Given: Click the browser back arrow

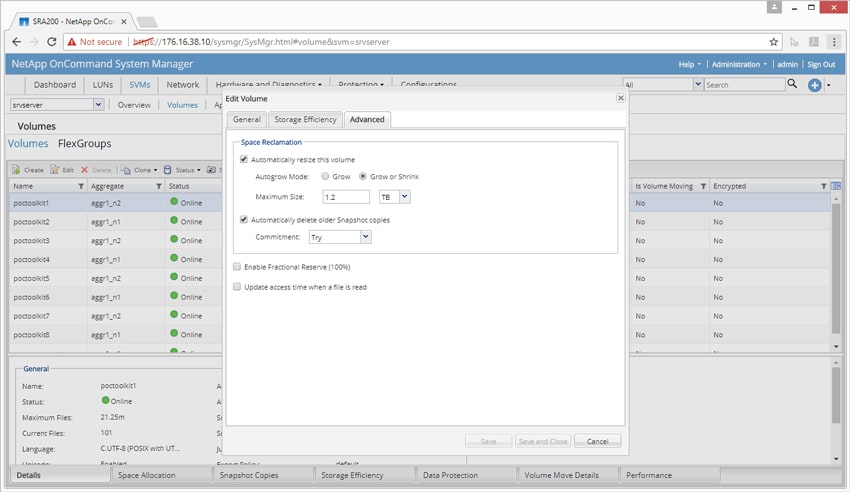Looking at the screenshot, I should [x=16, y=42].
